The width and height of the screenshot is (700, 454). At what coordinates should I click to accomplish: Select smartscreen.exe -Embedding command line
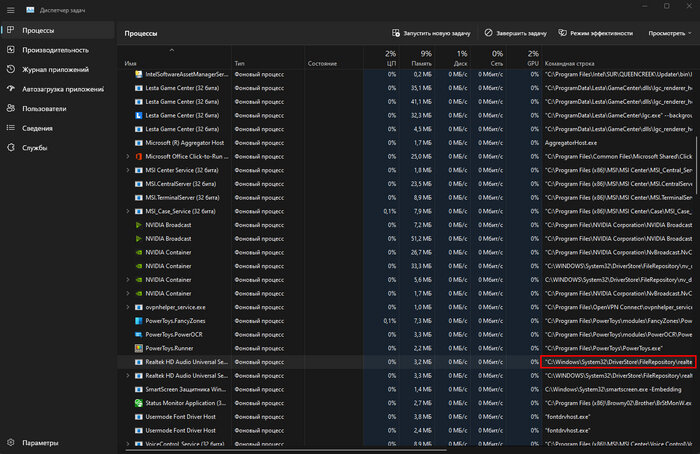pyautogui.click(x=613, y=389)
